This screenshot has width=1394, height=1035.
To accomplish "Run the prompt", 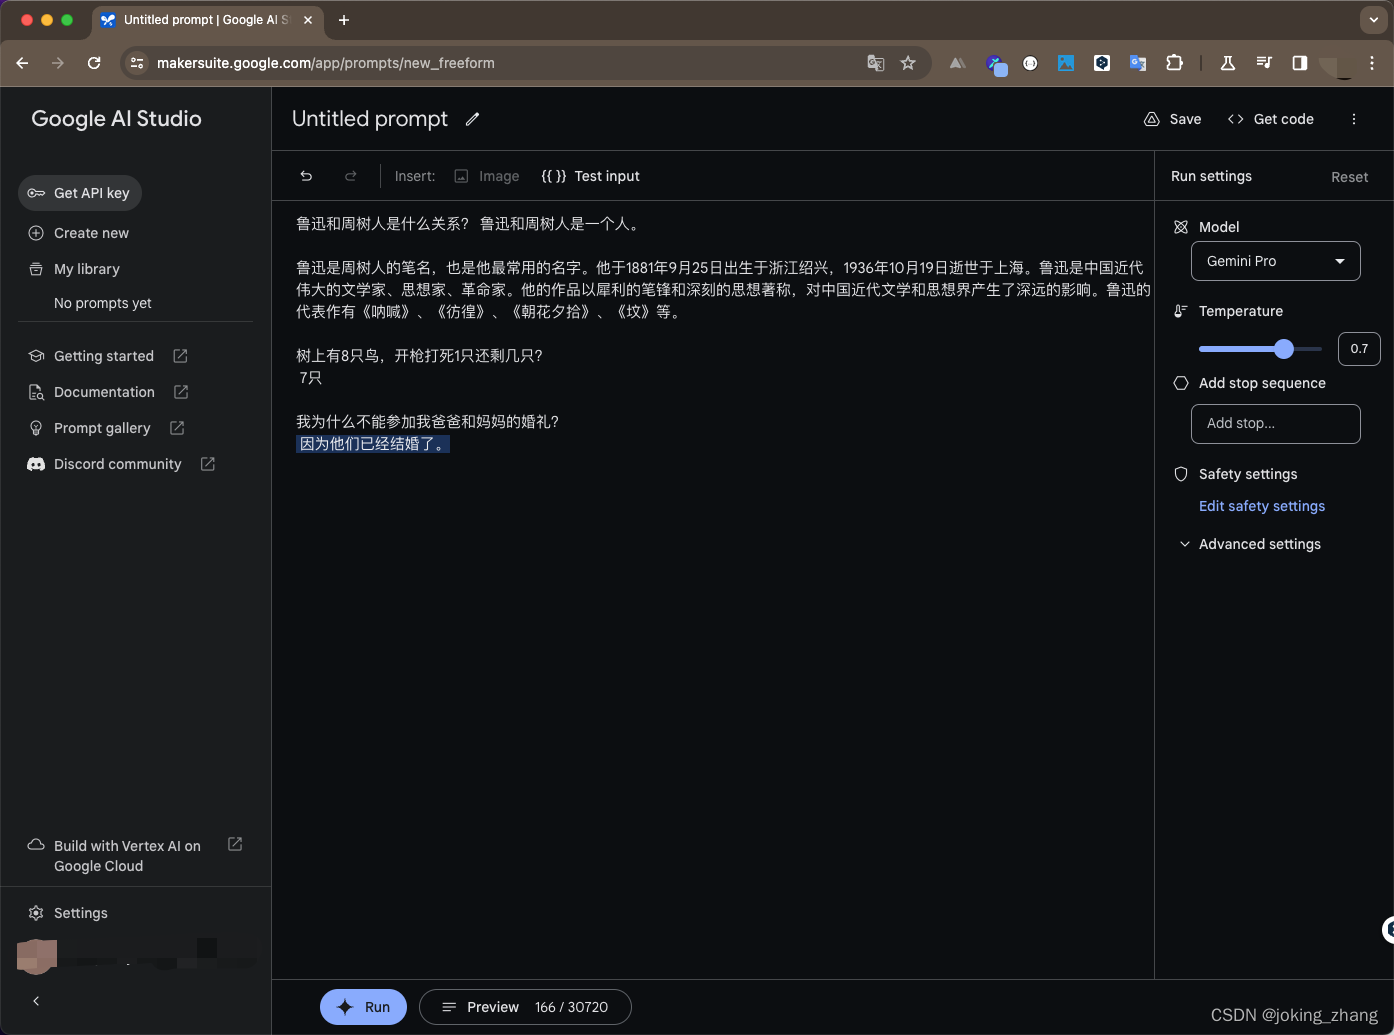I will tap(363, 1007).
